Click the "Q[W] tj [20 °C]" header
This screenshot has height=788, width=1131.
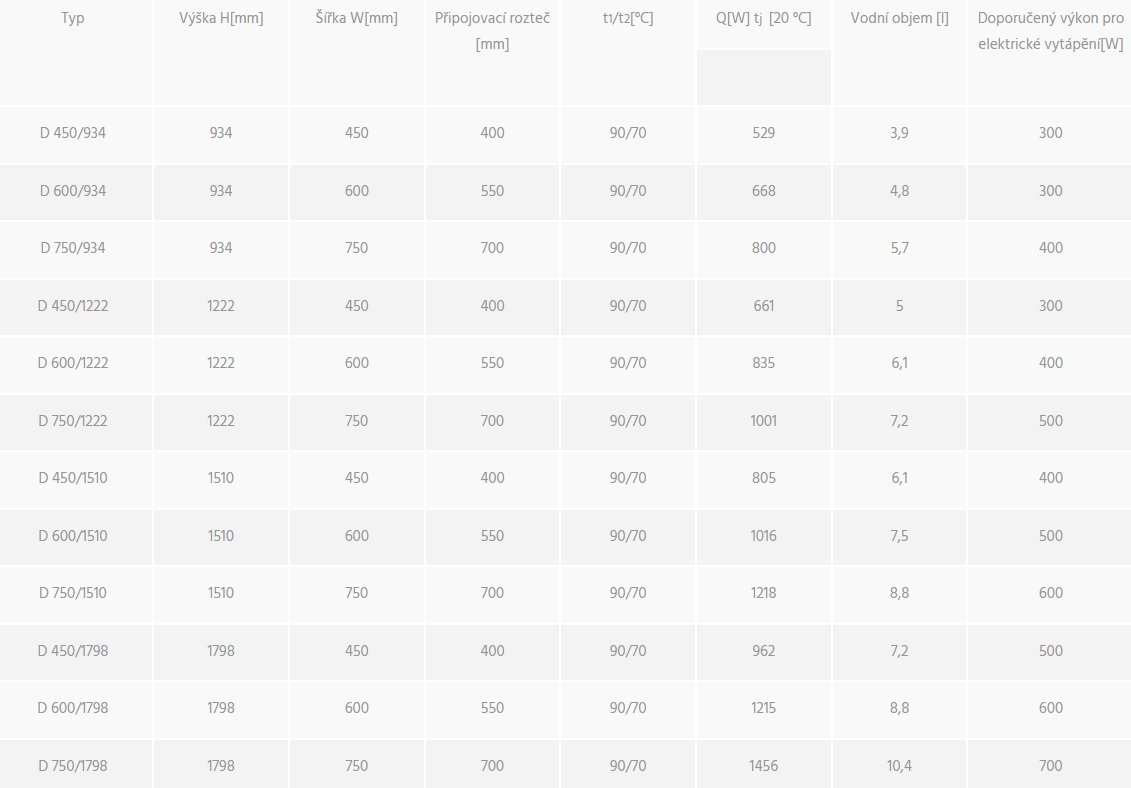(x=764, y=18)
